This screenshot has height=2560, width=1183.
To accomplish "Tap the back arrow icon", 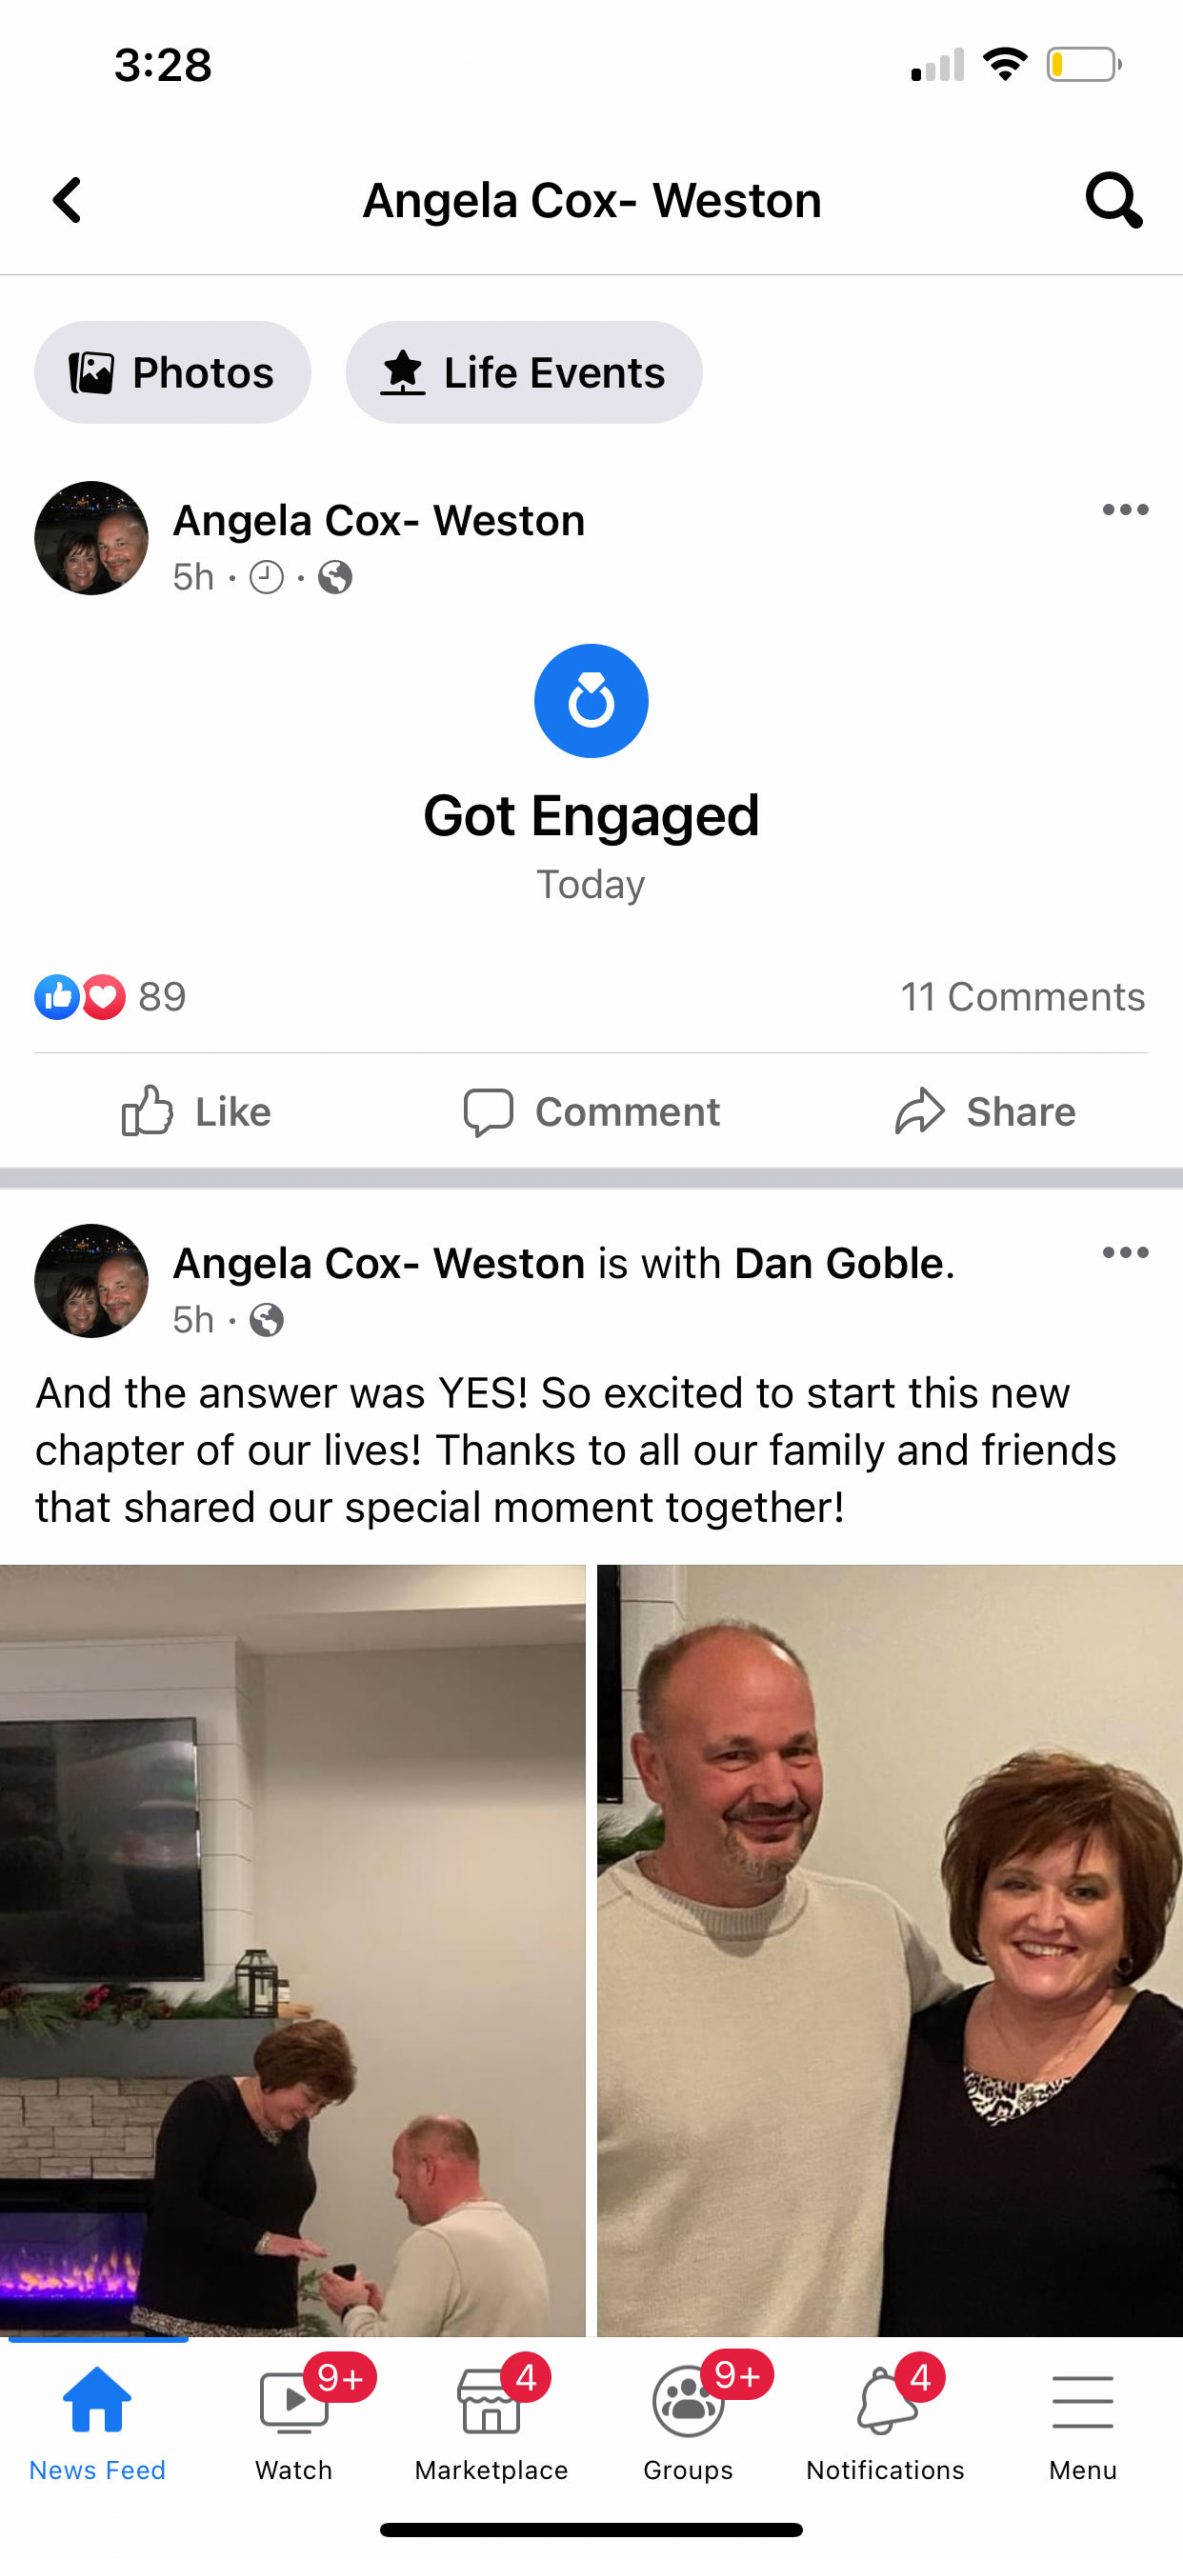I will click(x=67, y=200).
